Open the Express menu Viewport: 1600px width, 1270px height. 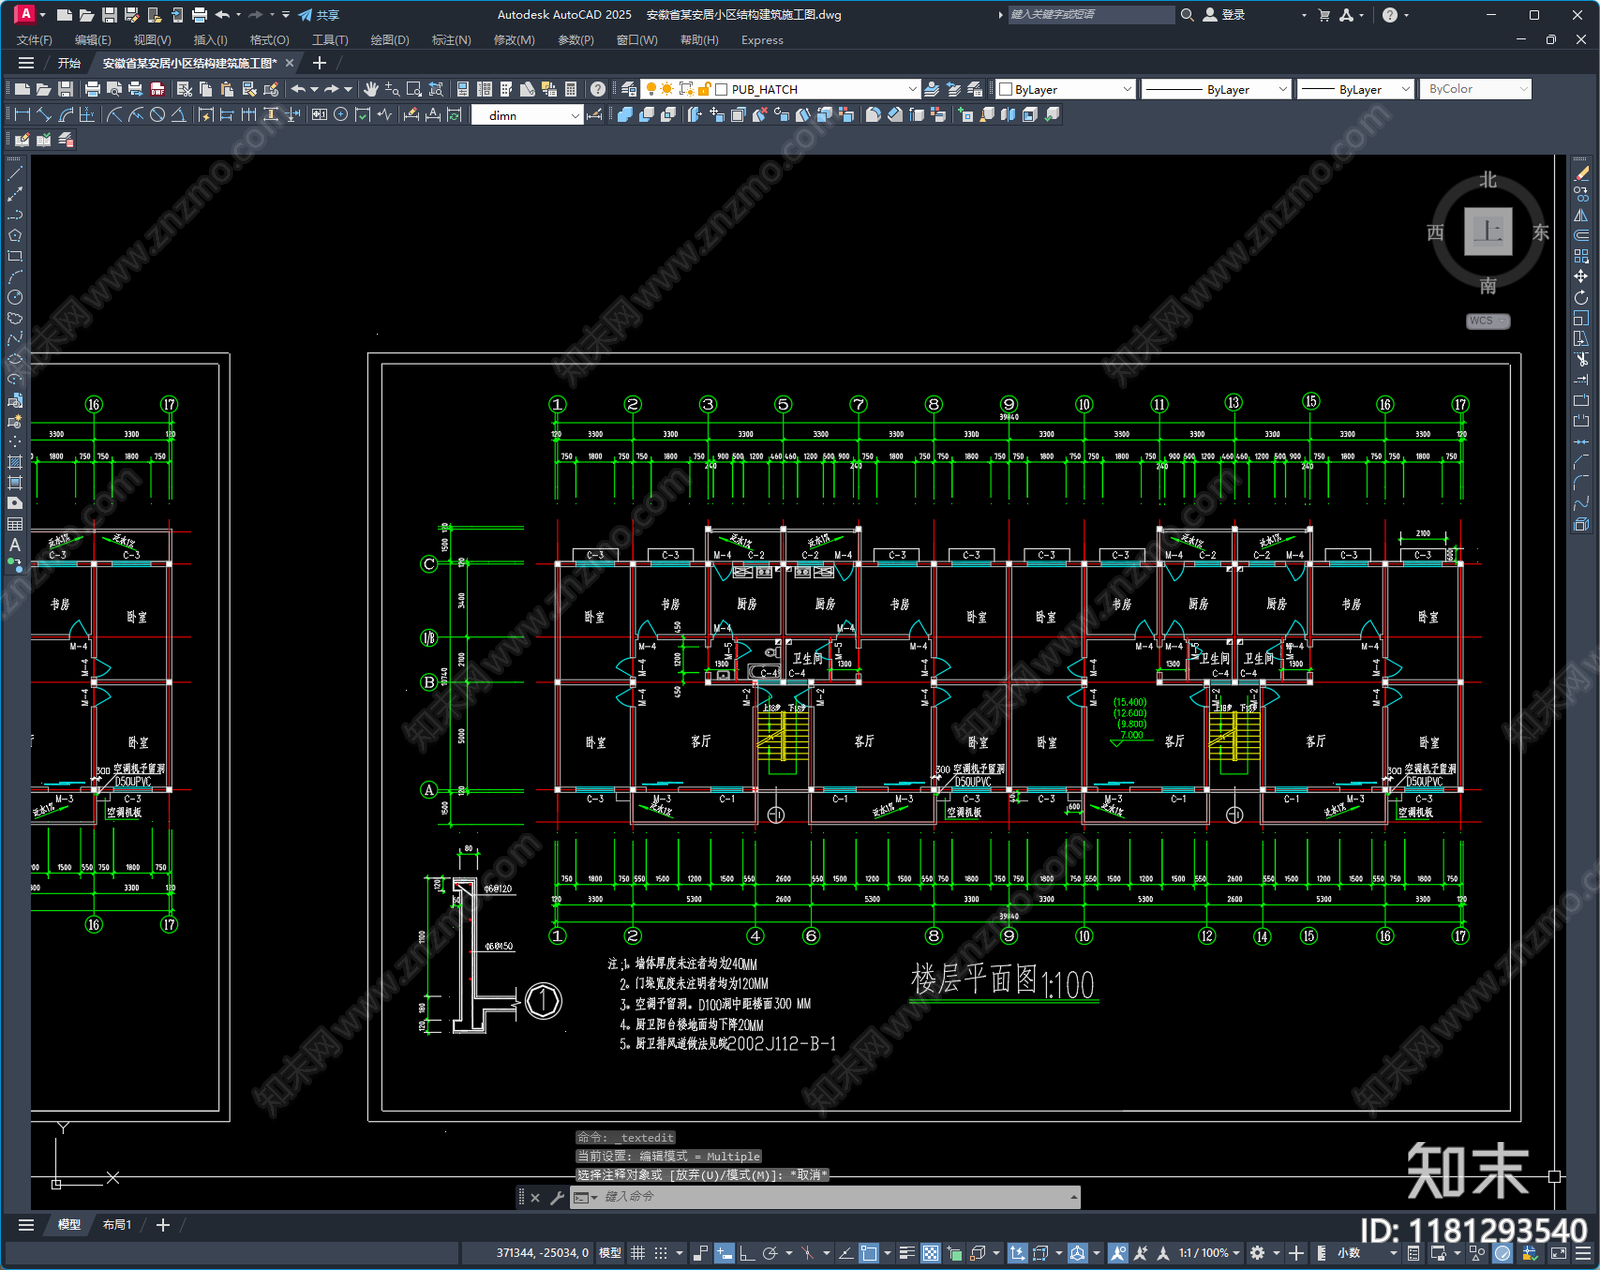point(762,40)
